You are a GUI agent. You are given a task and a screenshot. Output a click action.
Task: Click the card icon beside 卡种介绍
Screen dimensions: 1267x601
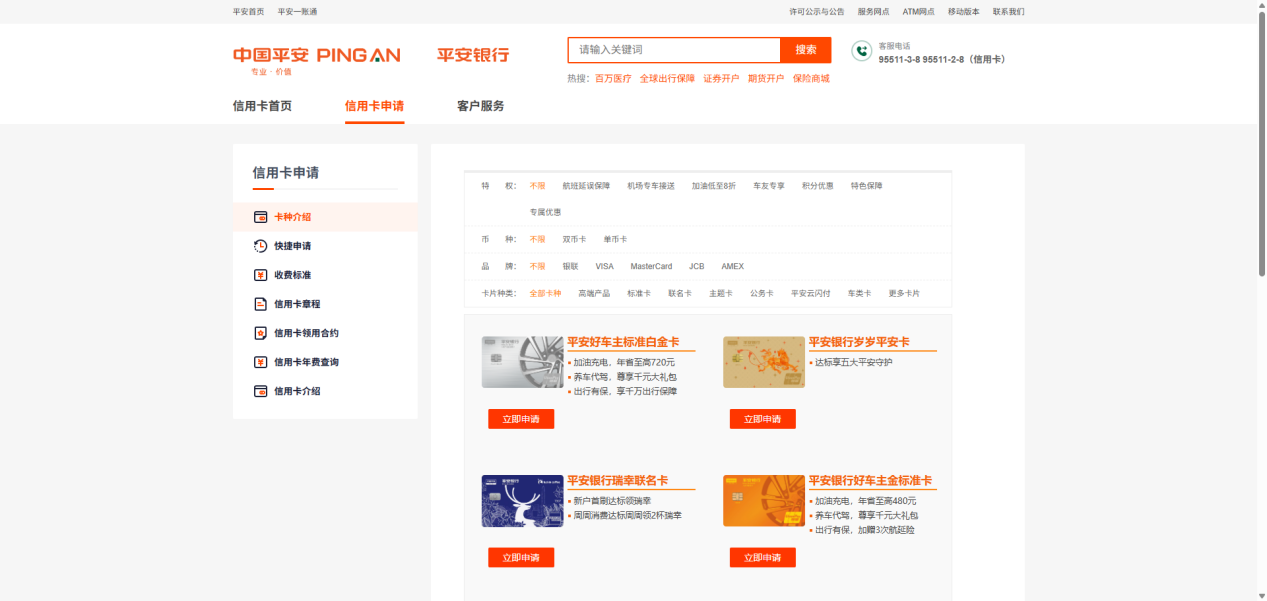[260, 217]
